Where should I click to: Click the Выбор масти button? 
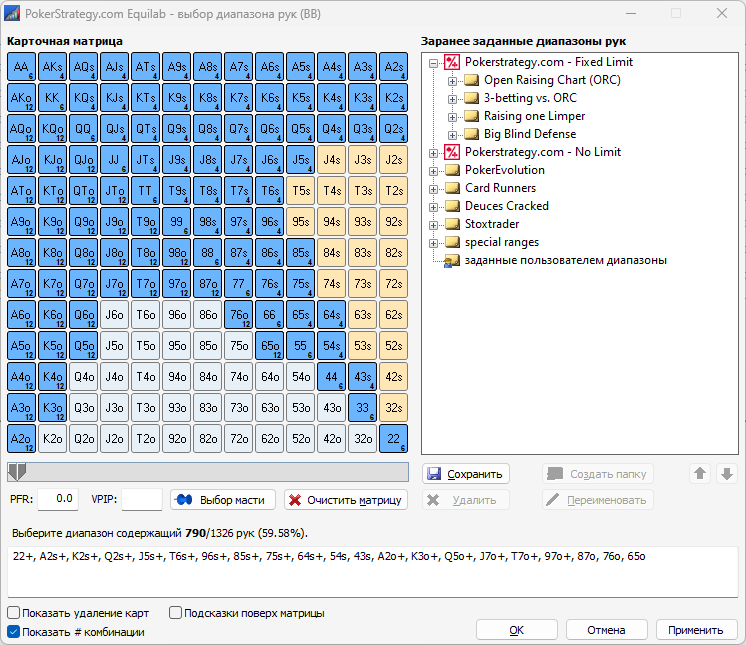223,500
